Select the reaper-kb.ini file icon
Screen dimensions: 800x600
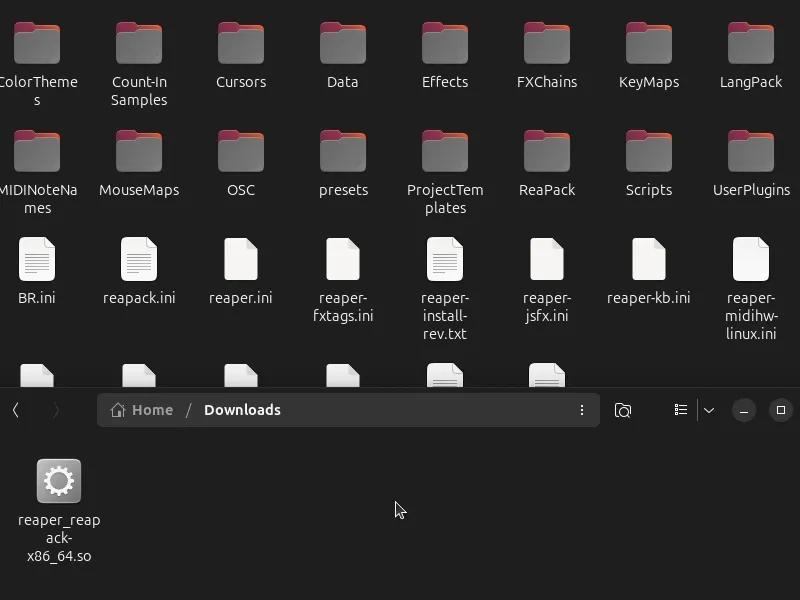649,259
